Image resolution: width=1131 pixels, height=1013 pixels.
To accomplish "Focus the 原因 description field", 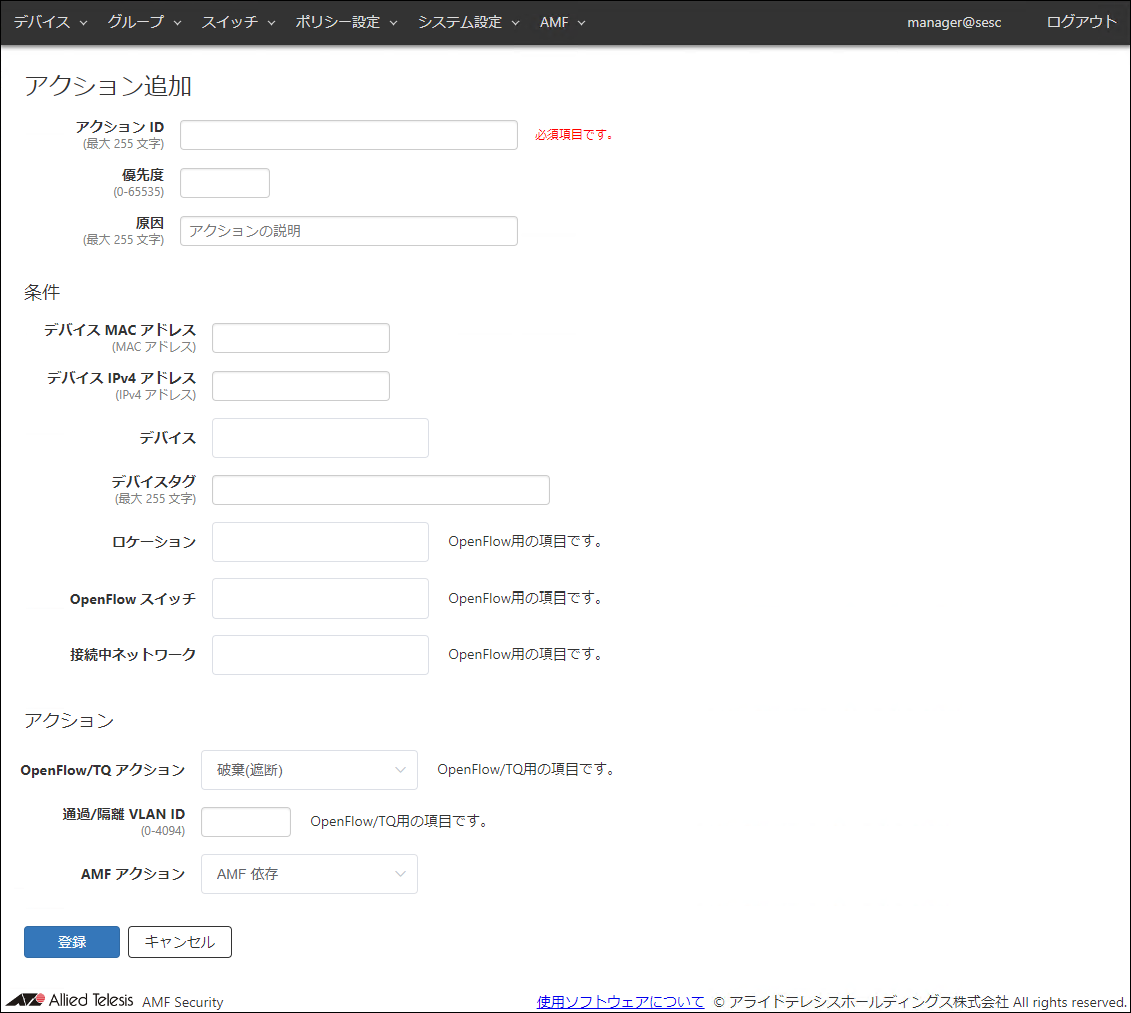I will tap(348, 231).
